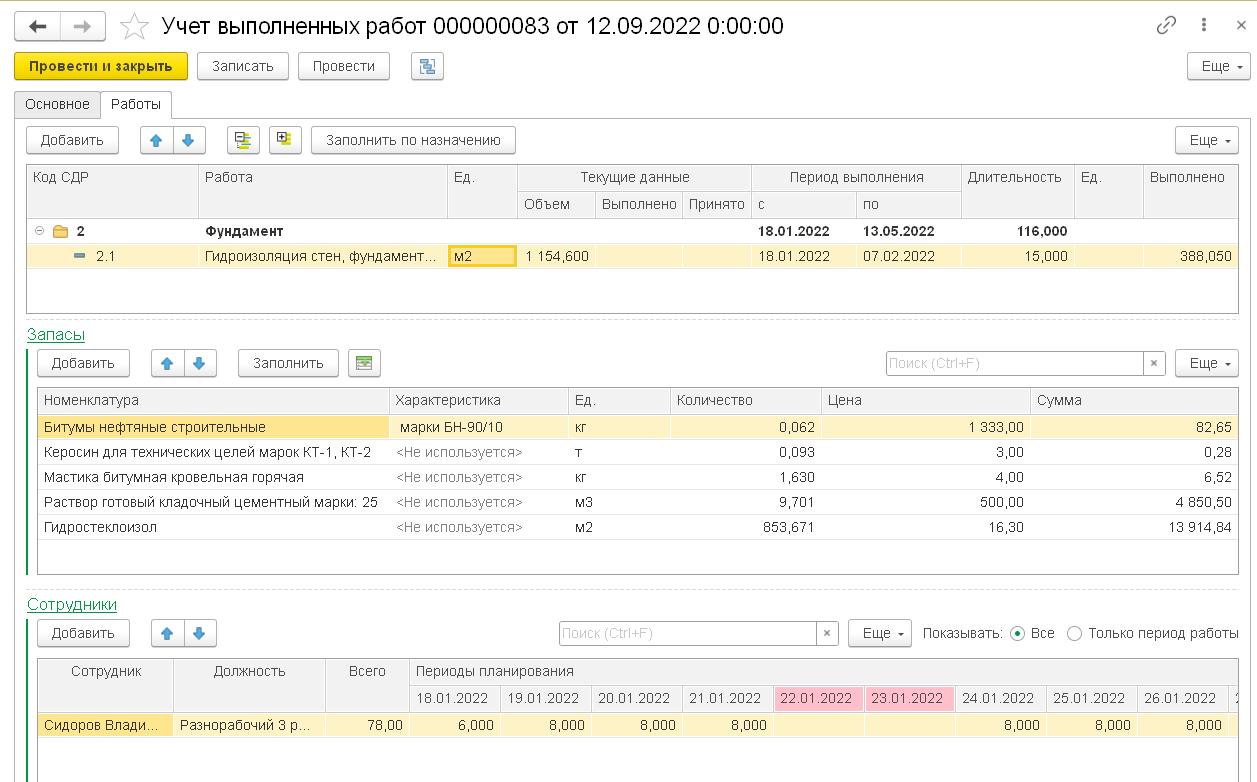Copy link using chain icon
1257x782 pixels.
tap(1166, 26)
